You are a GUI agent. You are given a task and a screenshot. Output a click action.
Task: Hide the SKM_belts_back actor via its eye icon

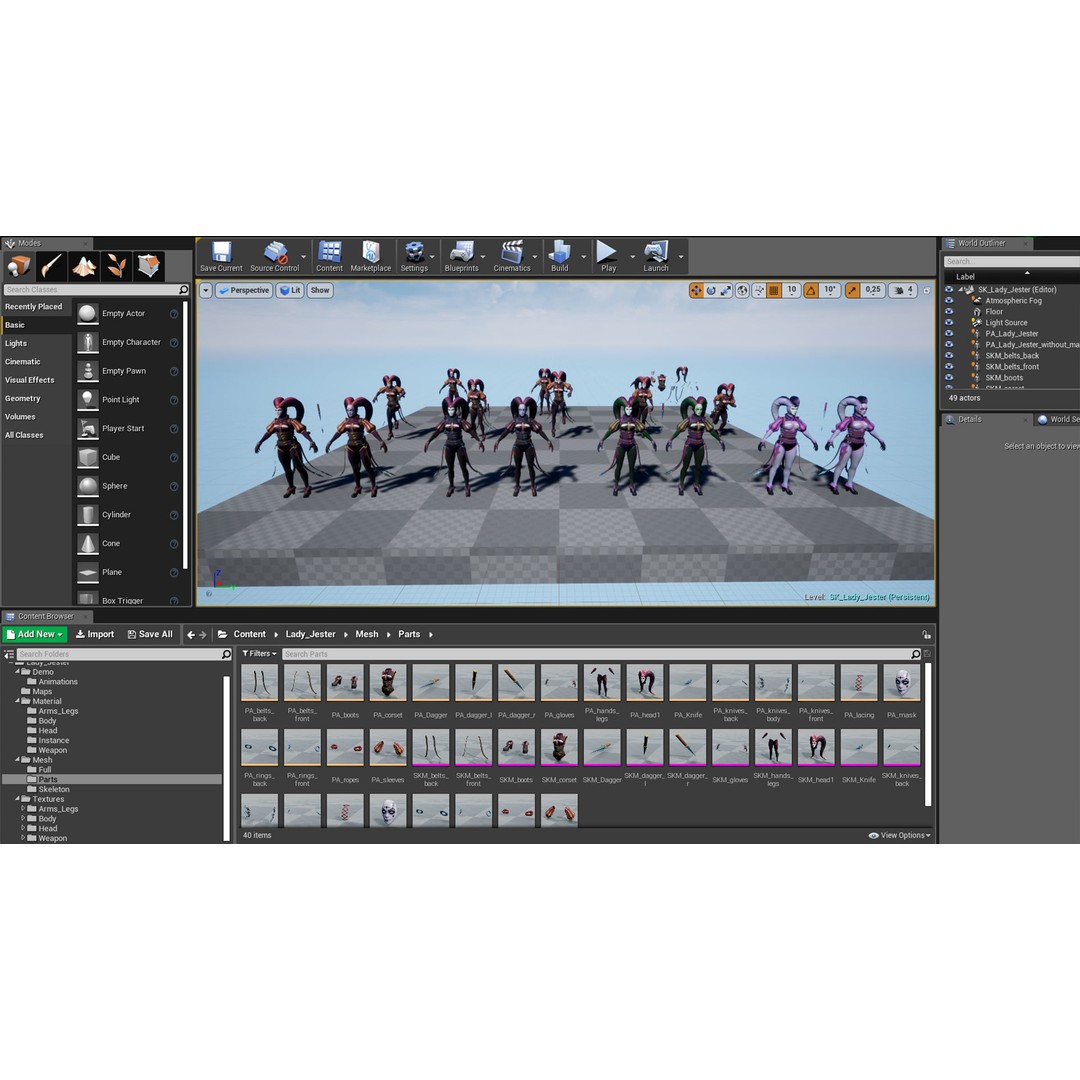click(x=949, y=356)
